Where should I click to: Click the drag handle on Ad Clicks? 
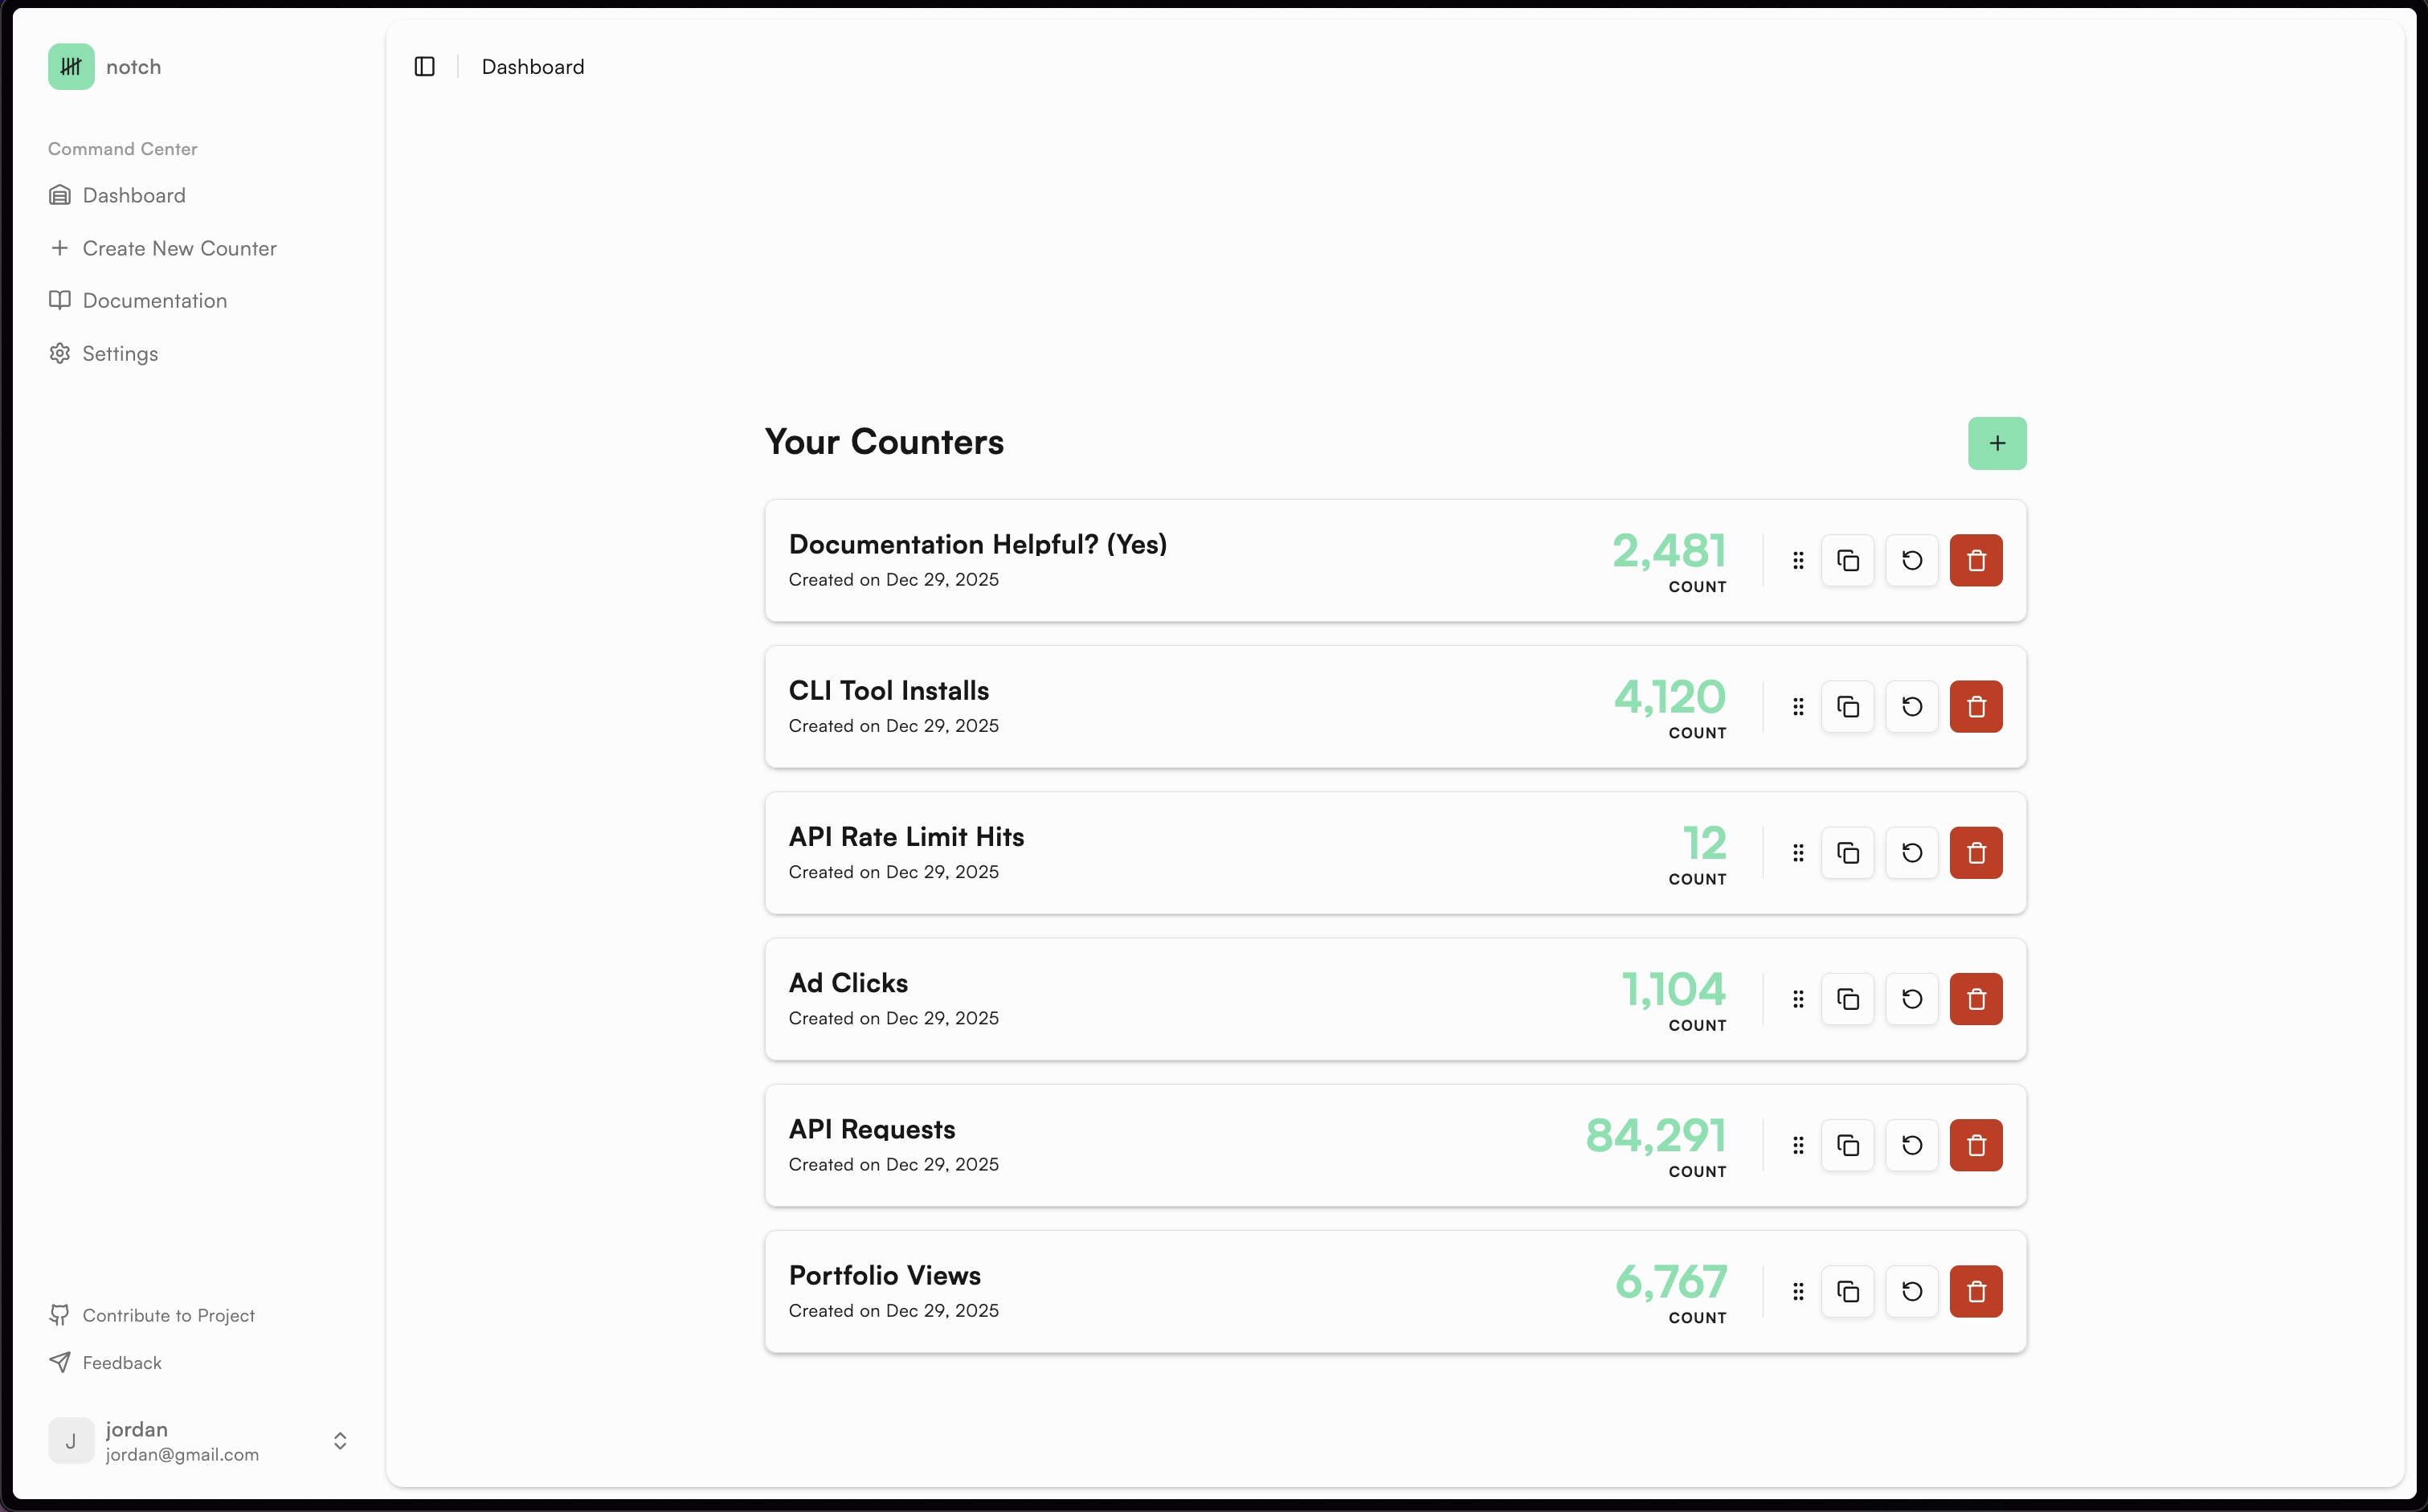click(1798, 999)
